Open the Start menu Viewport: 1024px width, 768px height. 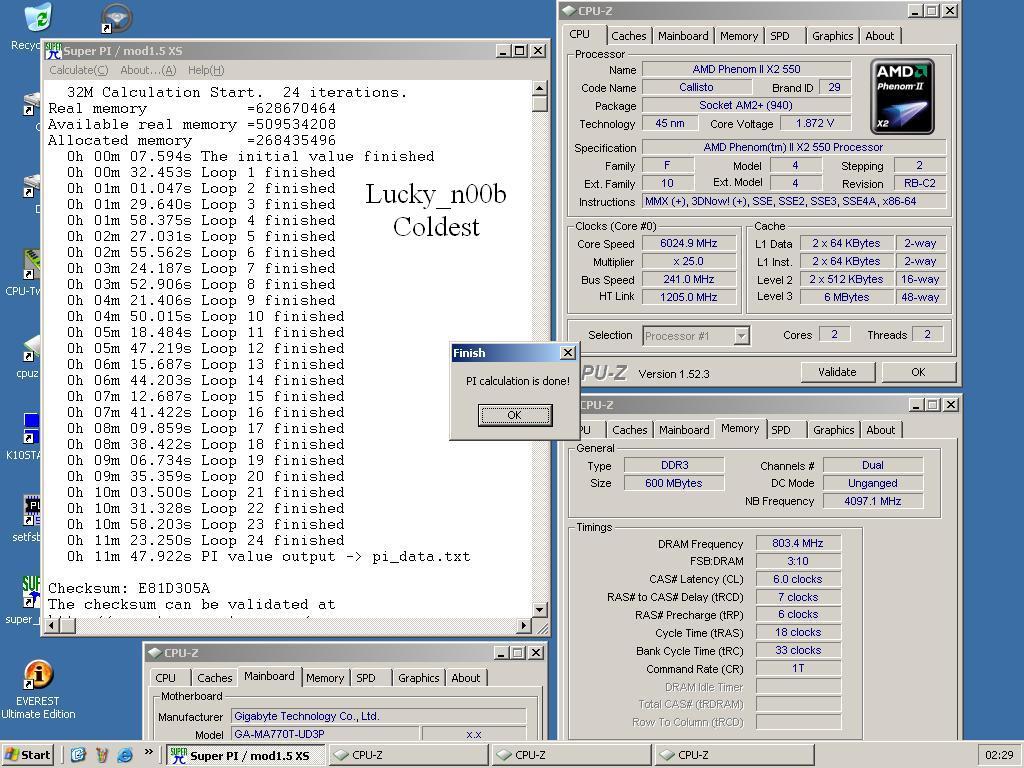(27, 755)
